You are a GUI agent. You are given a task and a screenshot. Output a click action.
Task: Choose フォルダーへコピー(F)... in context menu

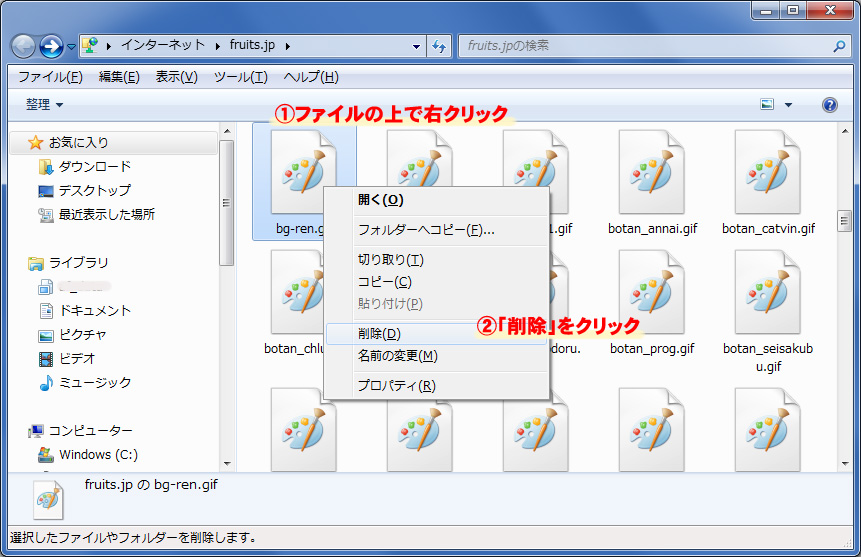437,230
